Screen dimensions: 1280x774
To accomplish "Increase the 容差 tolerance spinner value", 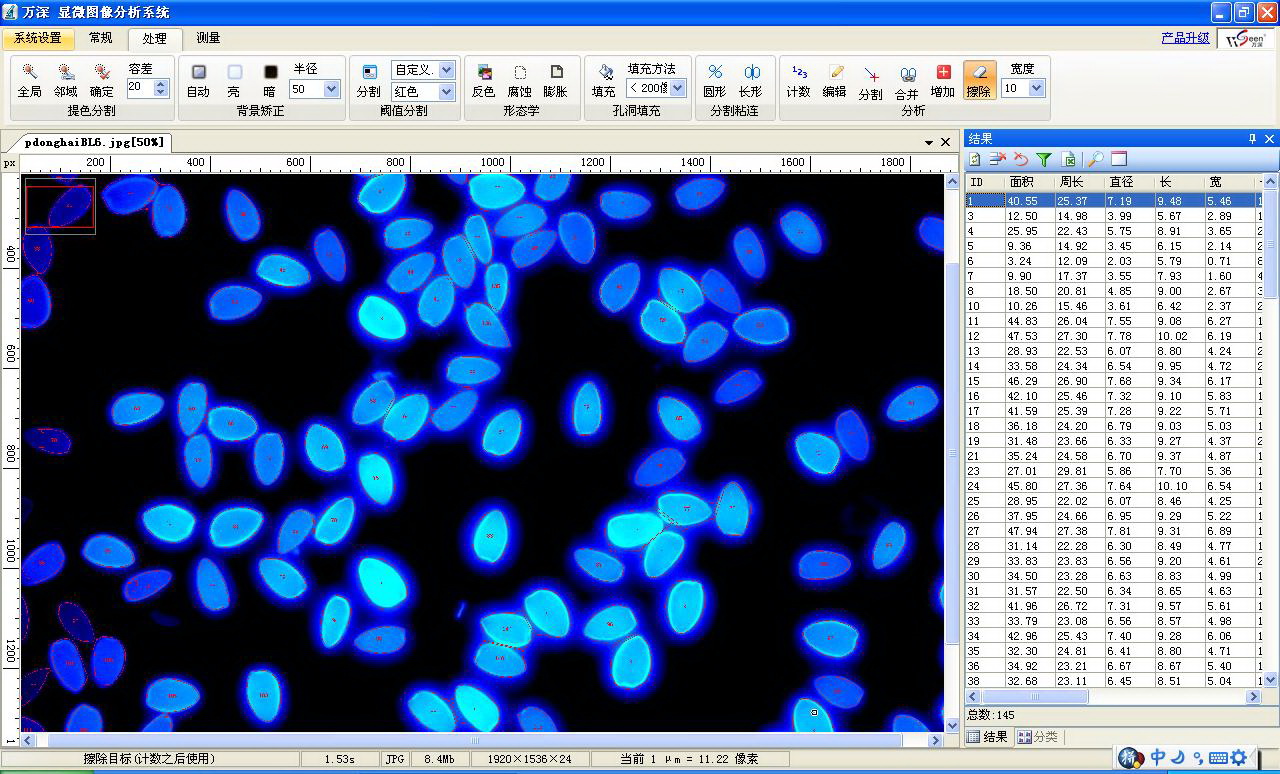I will point(162,83).
